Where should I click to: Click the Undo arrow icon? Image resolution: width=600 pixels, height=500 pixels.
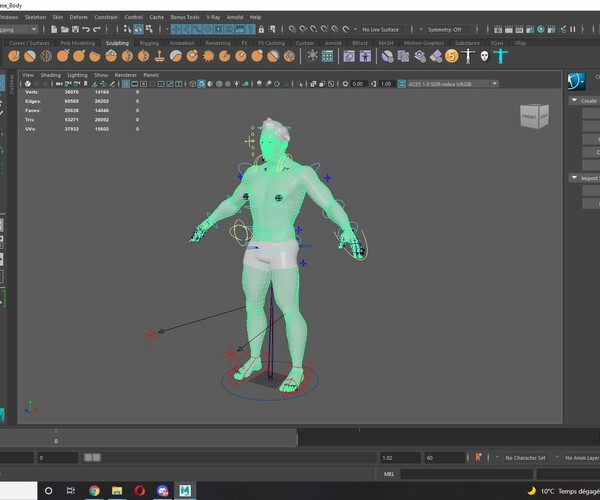(x=86, y=29)
